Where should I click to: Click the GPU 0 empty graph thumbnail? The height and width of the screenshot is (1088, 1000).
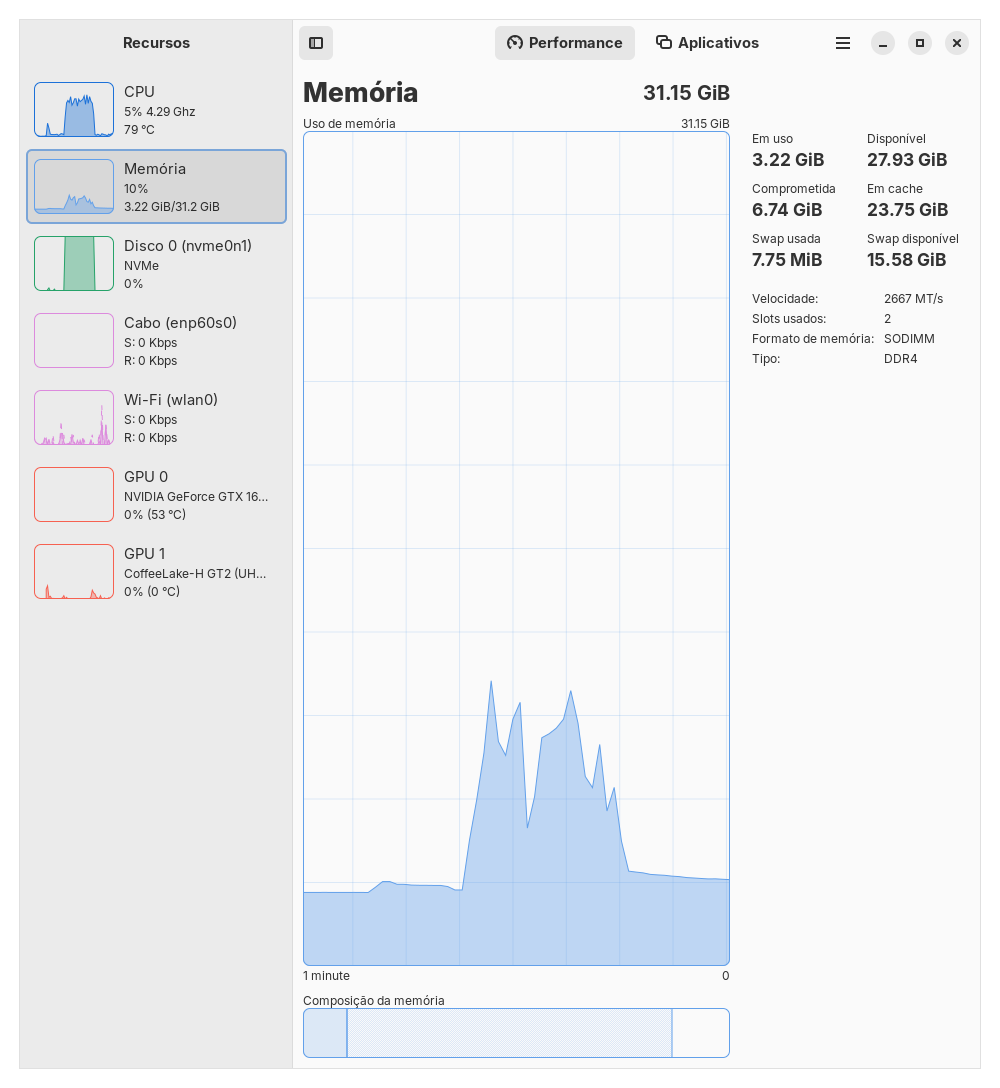74,495
